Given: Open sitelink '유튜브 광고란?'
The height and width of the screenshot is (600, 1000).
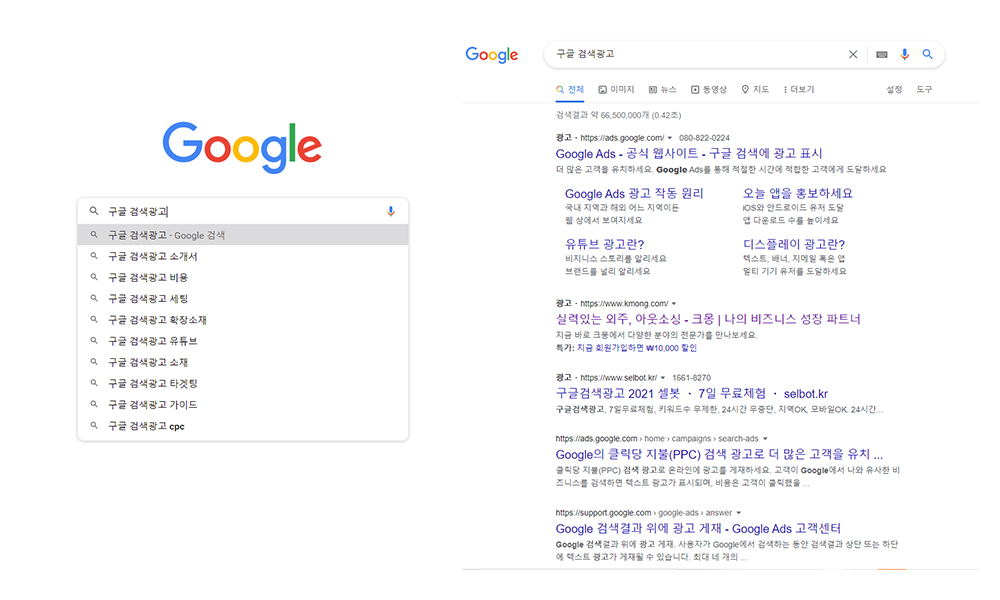Looking at the screenshot, I should click(x=605, y=244).
